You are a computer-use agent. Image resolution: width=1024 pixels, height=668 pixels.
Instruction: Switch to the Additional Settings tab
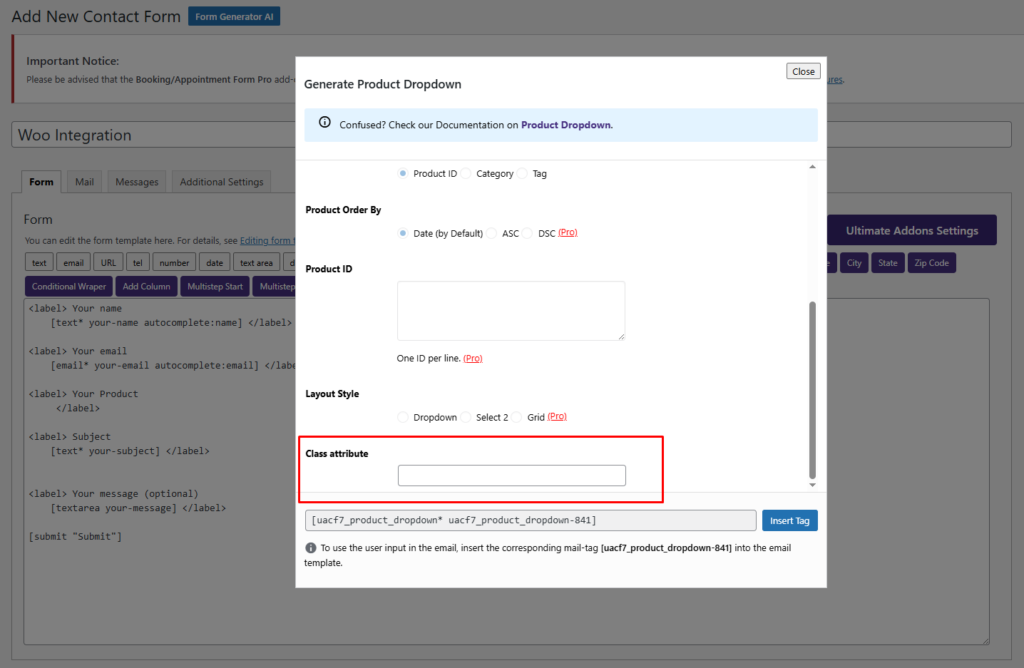pyautogui.click(x=221, y=182)
